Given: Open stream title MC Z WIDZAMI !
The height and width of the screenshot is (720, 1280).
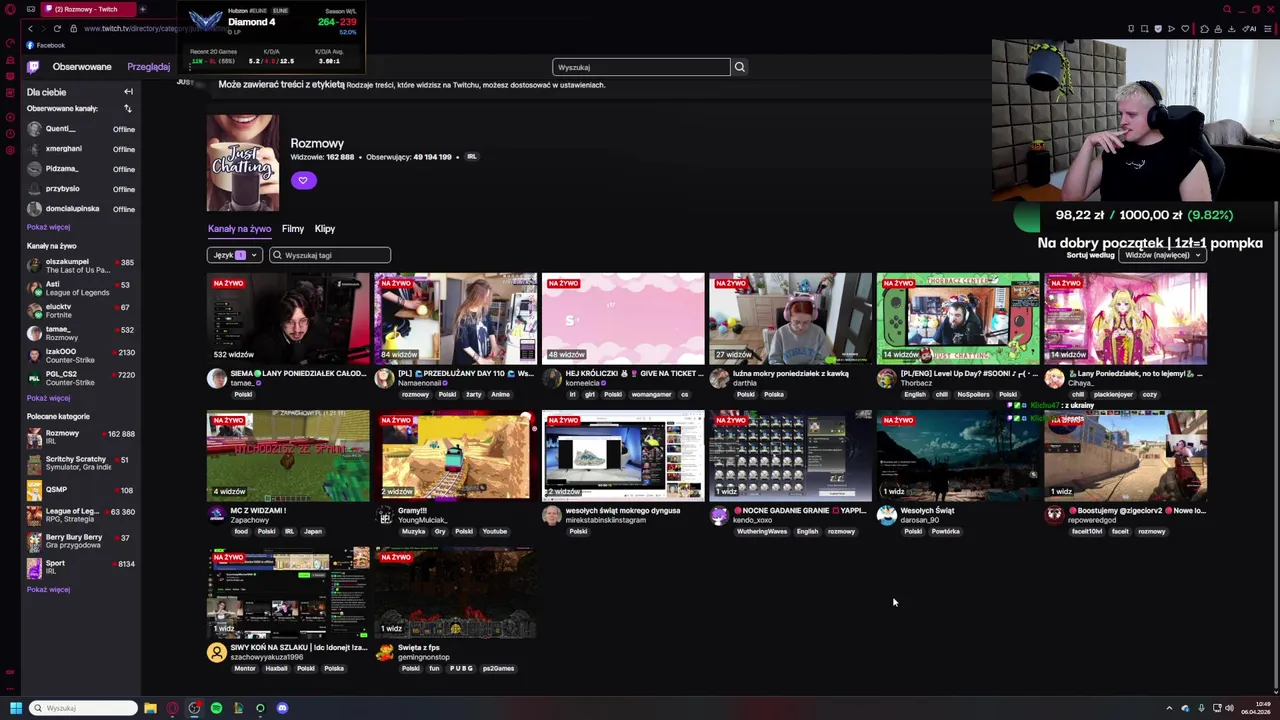Looking at the screenshot, I should coord(258,511).
